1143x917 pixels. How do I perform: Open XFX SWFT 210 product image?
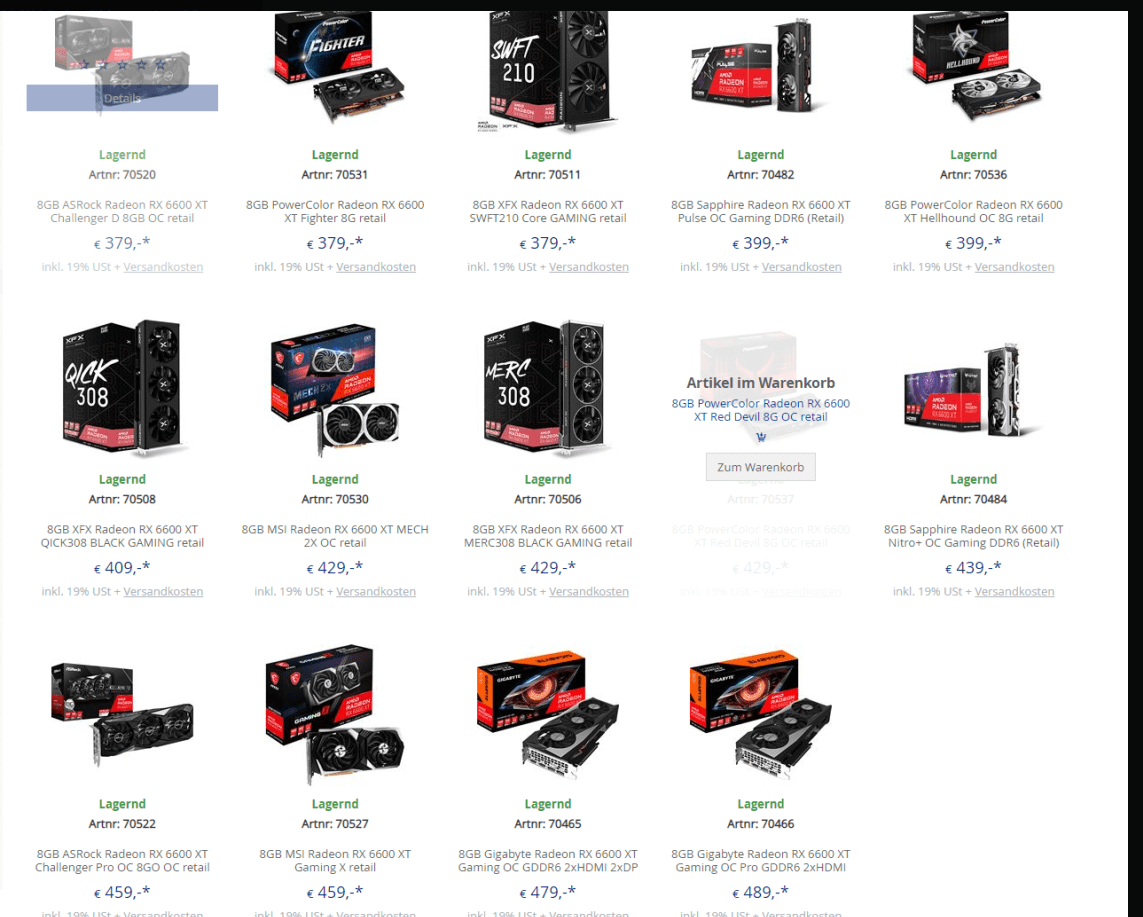pos(548,71)
